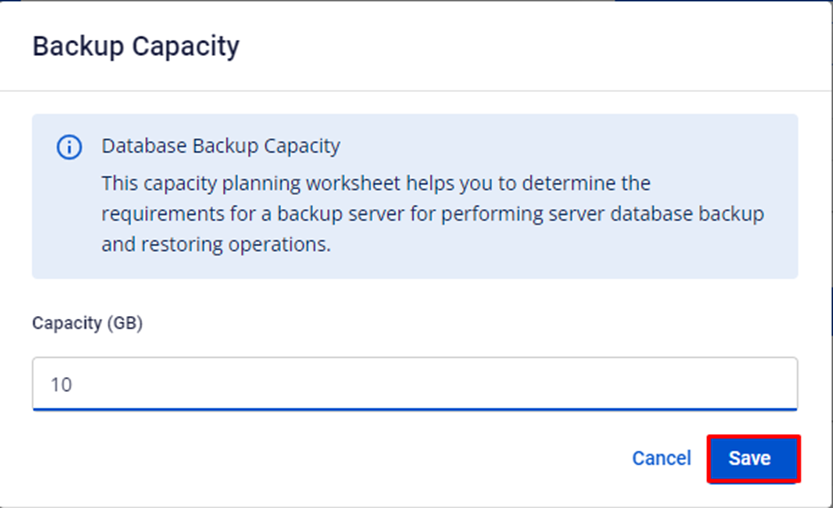833x508 pixels.
Task: Cancel the Backup Capacity dialog
Action: (x=661, y=459)
